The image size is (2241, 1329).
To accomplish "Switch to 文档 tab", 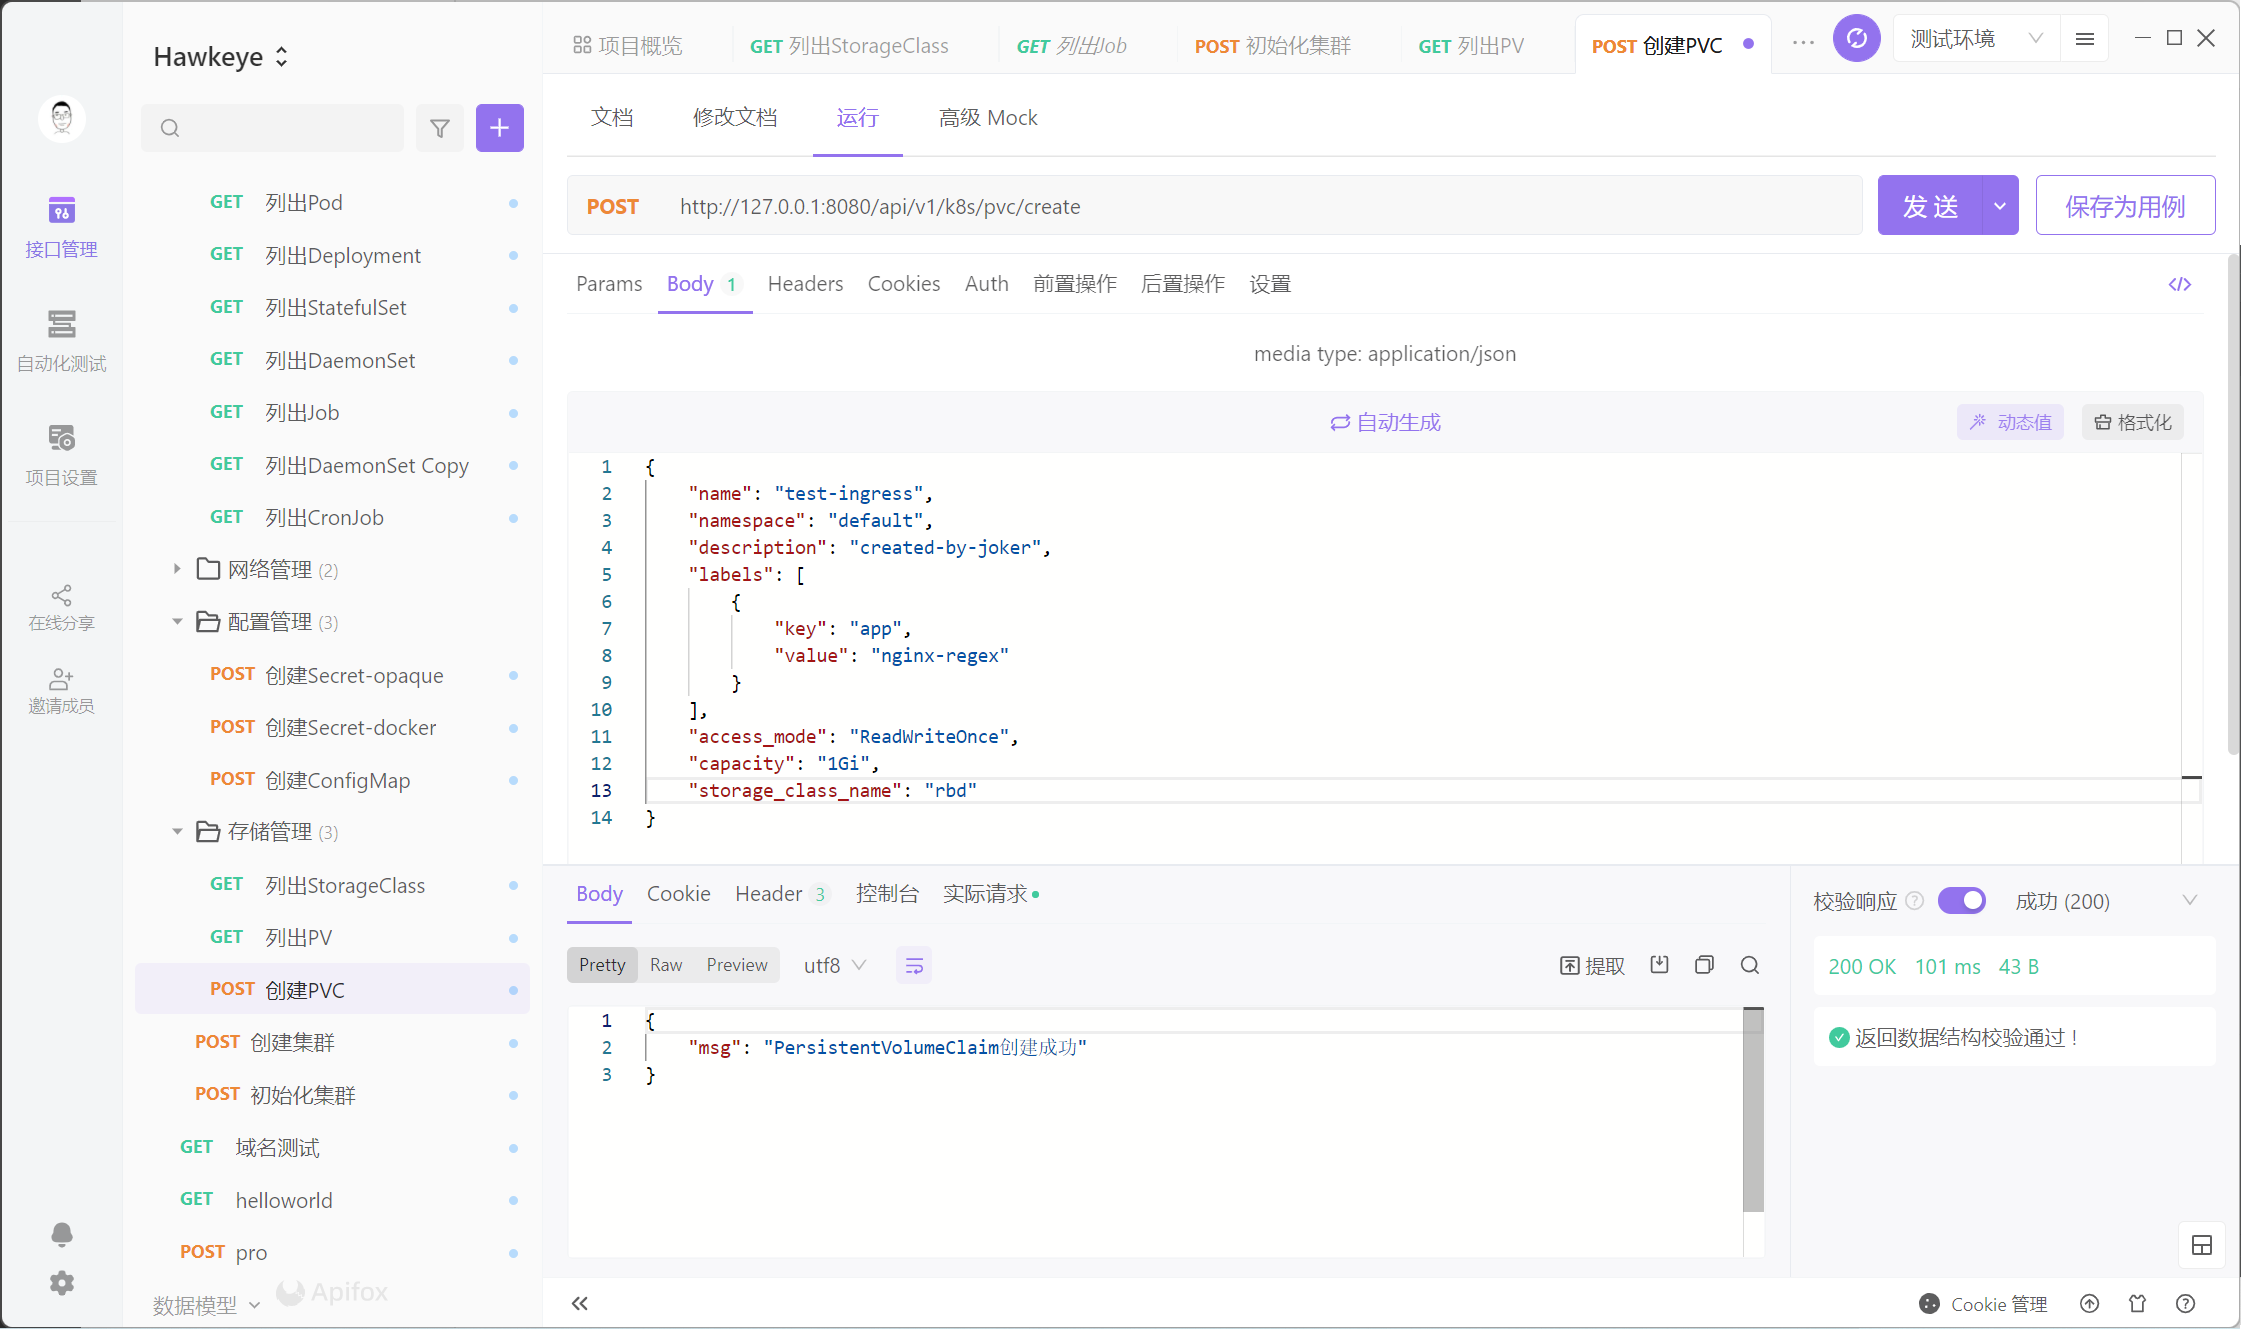I will tap(612, 118).
